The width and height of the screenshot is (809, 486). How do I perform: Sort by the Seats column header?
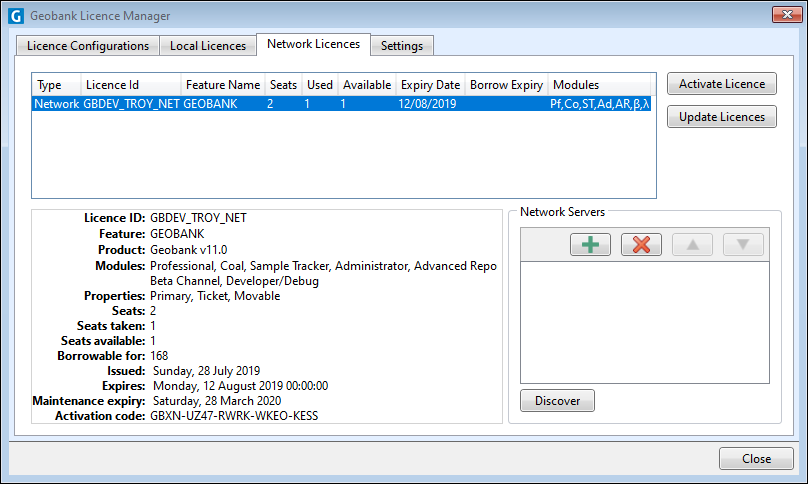pos(283,85)
